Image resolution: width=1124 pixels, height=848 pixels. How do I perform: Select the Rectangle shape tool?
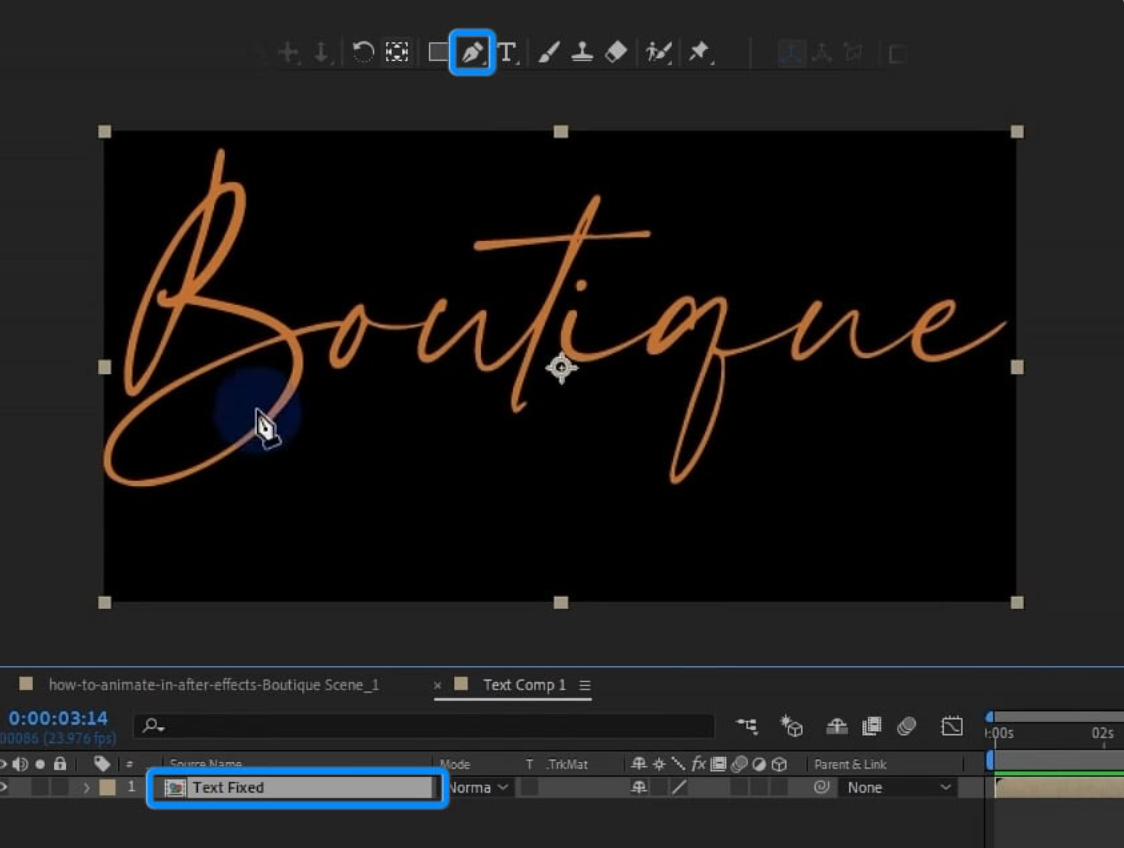coord(438,52)
